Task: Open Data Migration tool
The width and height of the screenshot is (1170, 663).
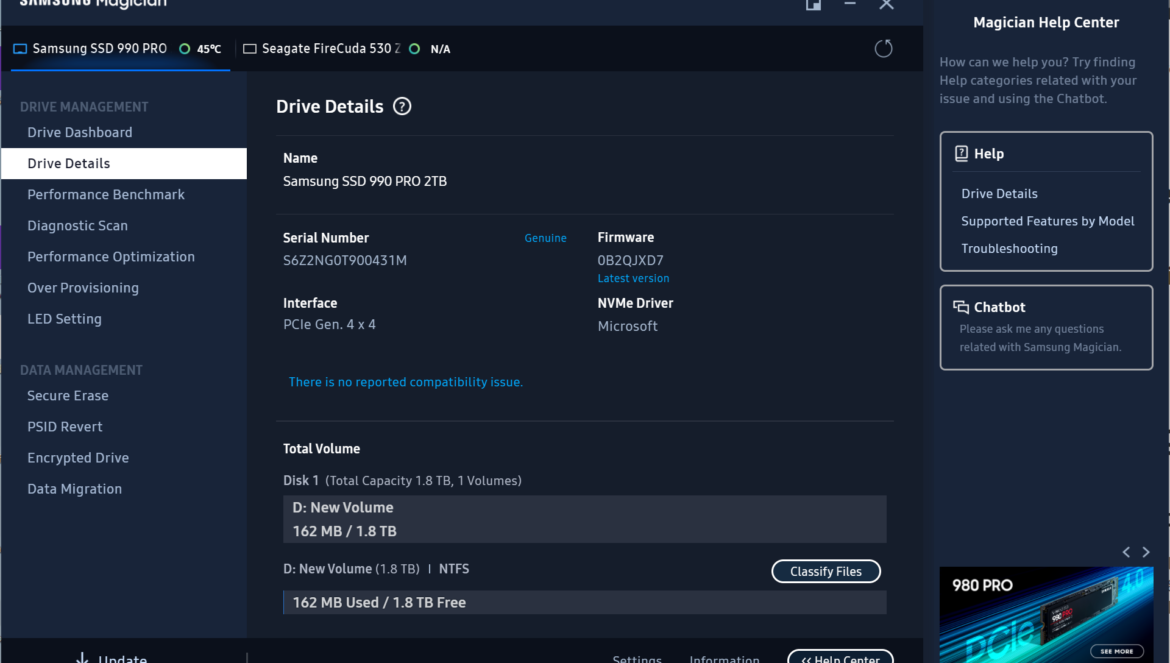Action: [x=75, y=489]
